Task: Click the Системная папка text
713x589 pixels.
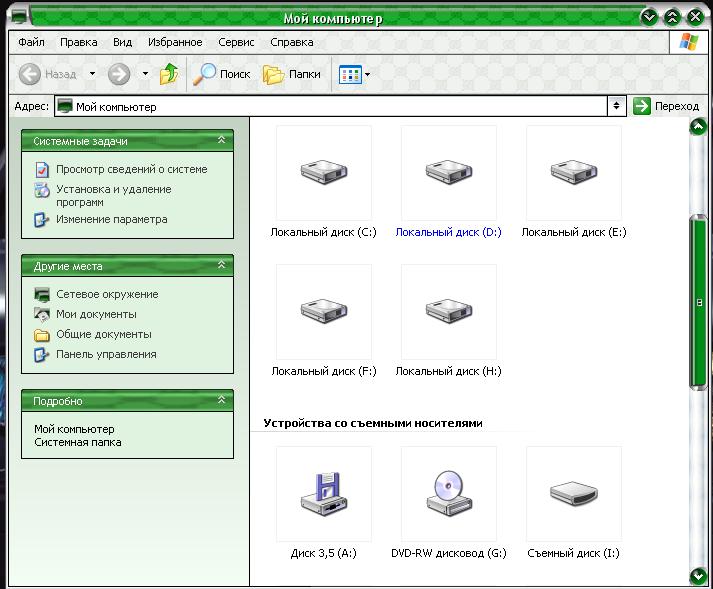Action: coord(78,442)
